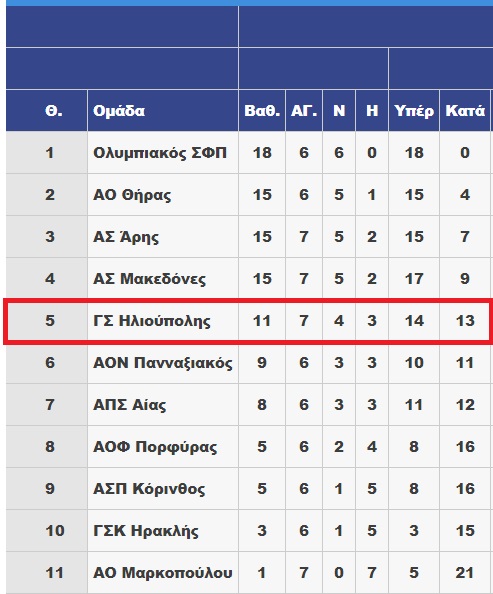Click the Υπέρ column header
The height and width of the screenshot is (594, 493).
[414, 111]
